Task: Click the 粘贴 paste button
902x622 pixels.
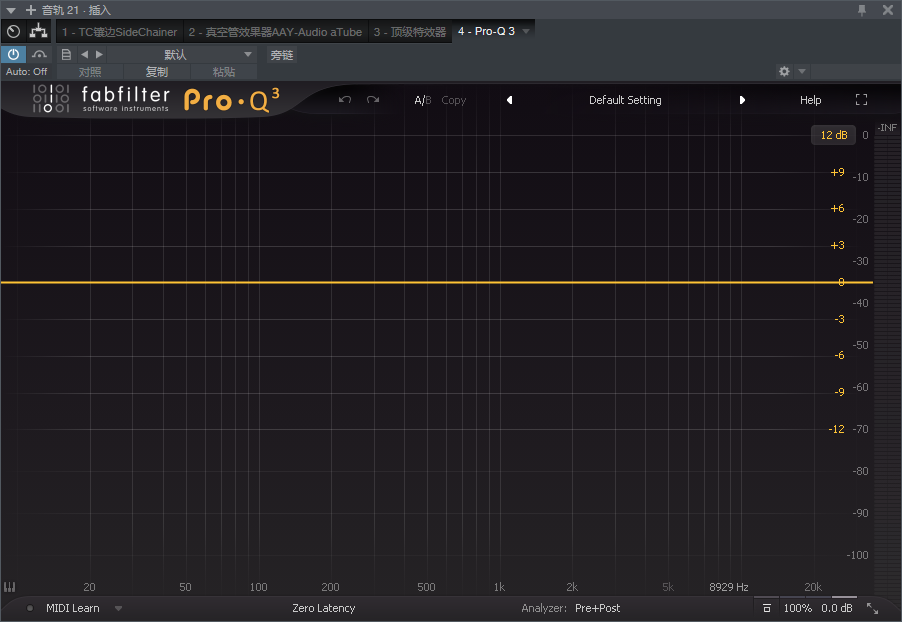Action: click(x=224, y=72)
